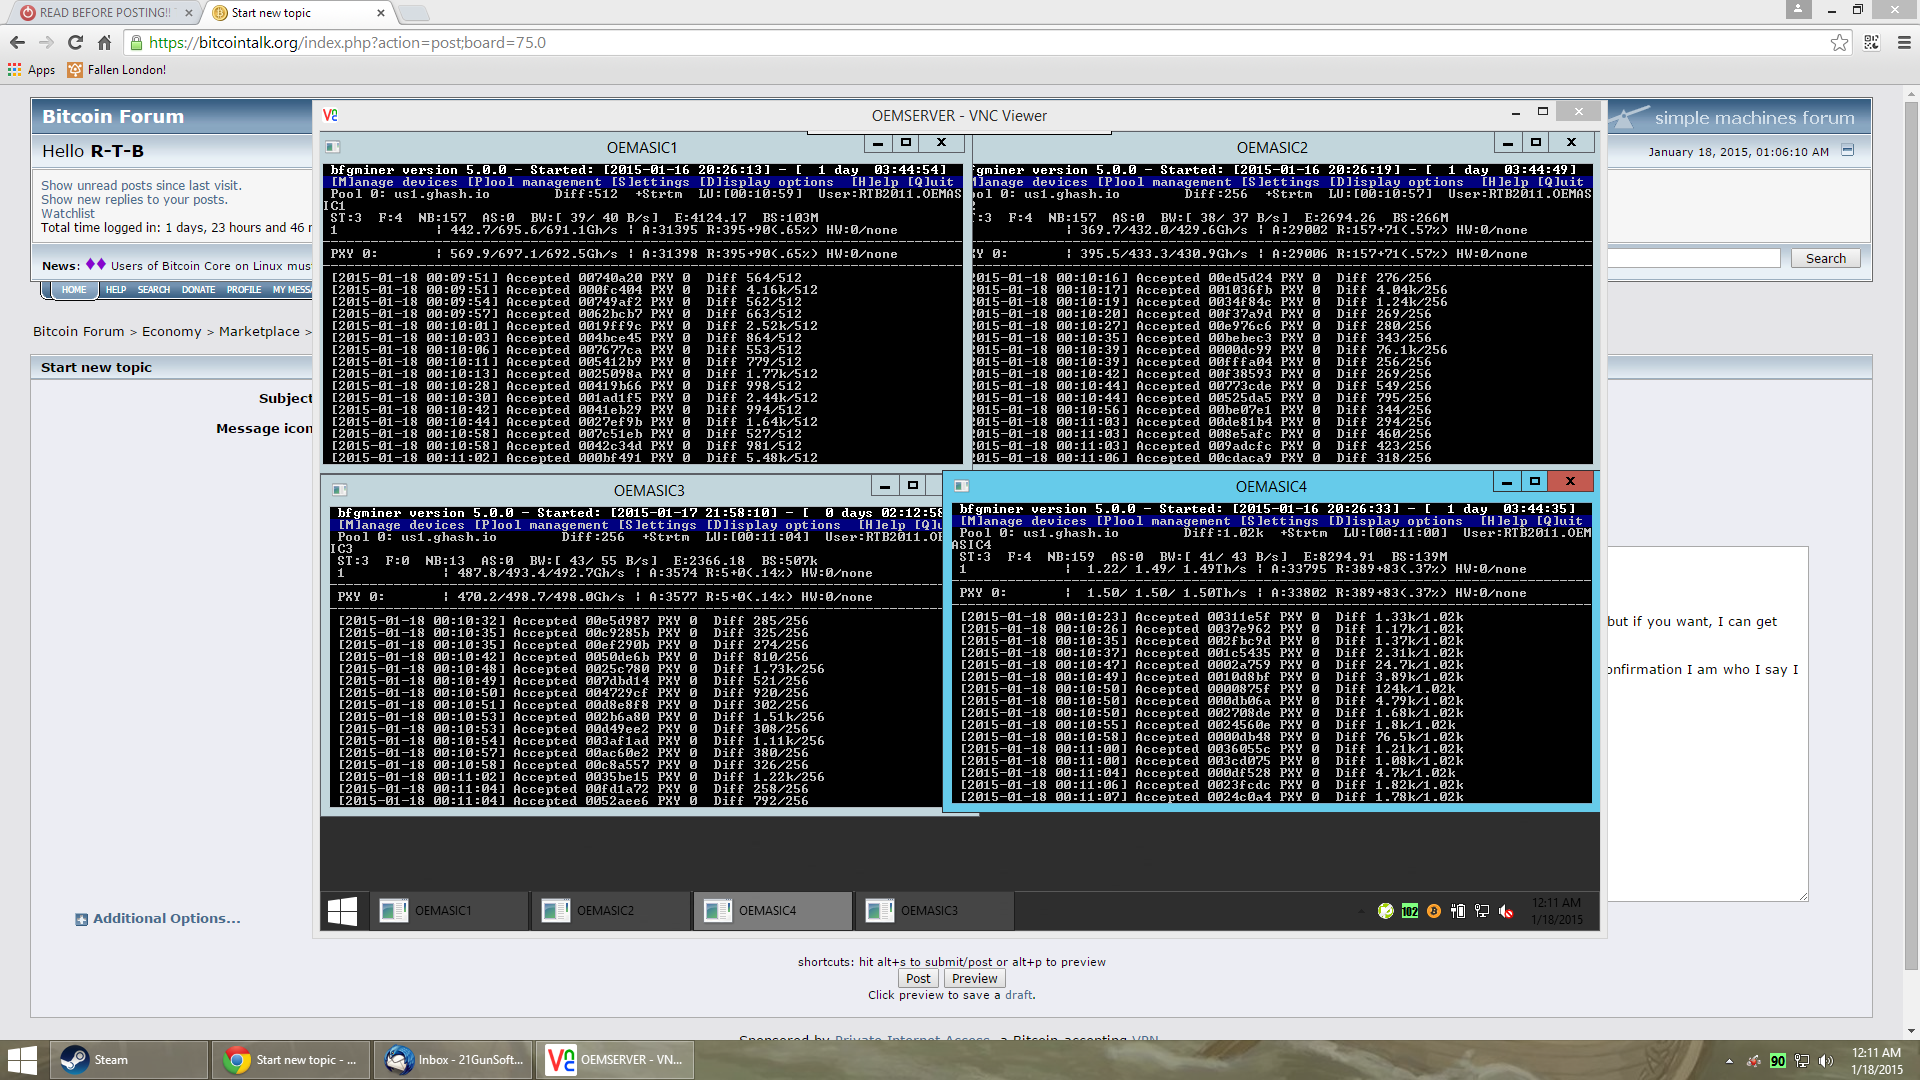This screenshot has height=1080, width=1920.
Task: Show hidden icons in host system tray
Action: click(1729, 1061)
